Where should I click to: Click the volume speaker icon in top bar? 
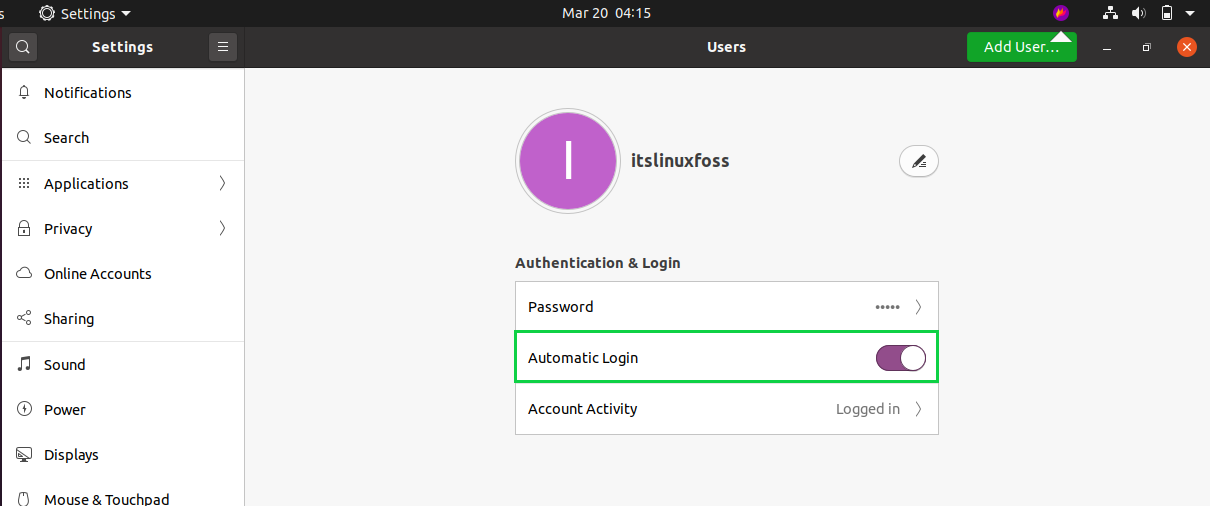1138,13
